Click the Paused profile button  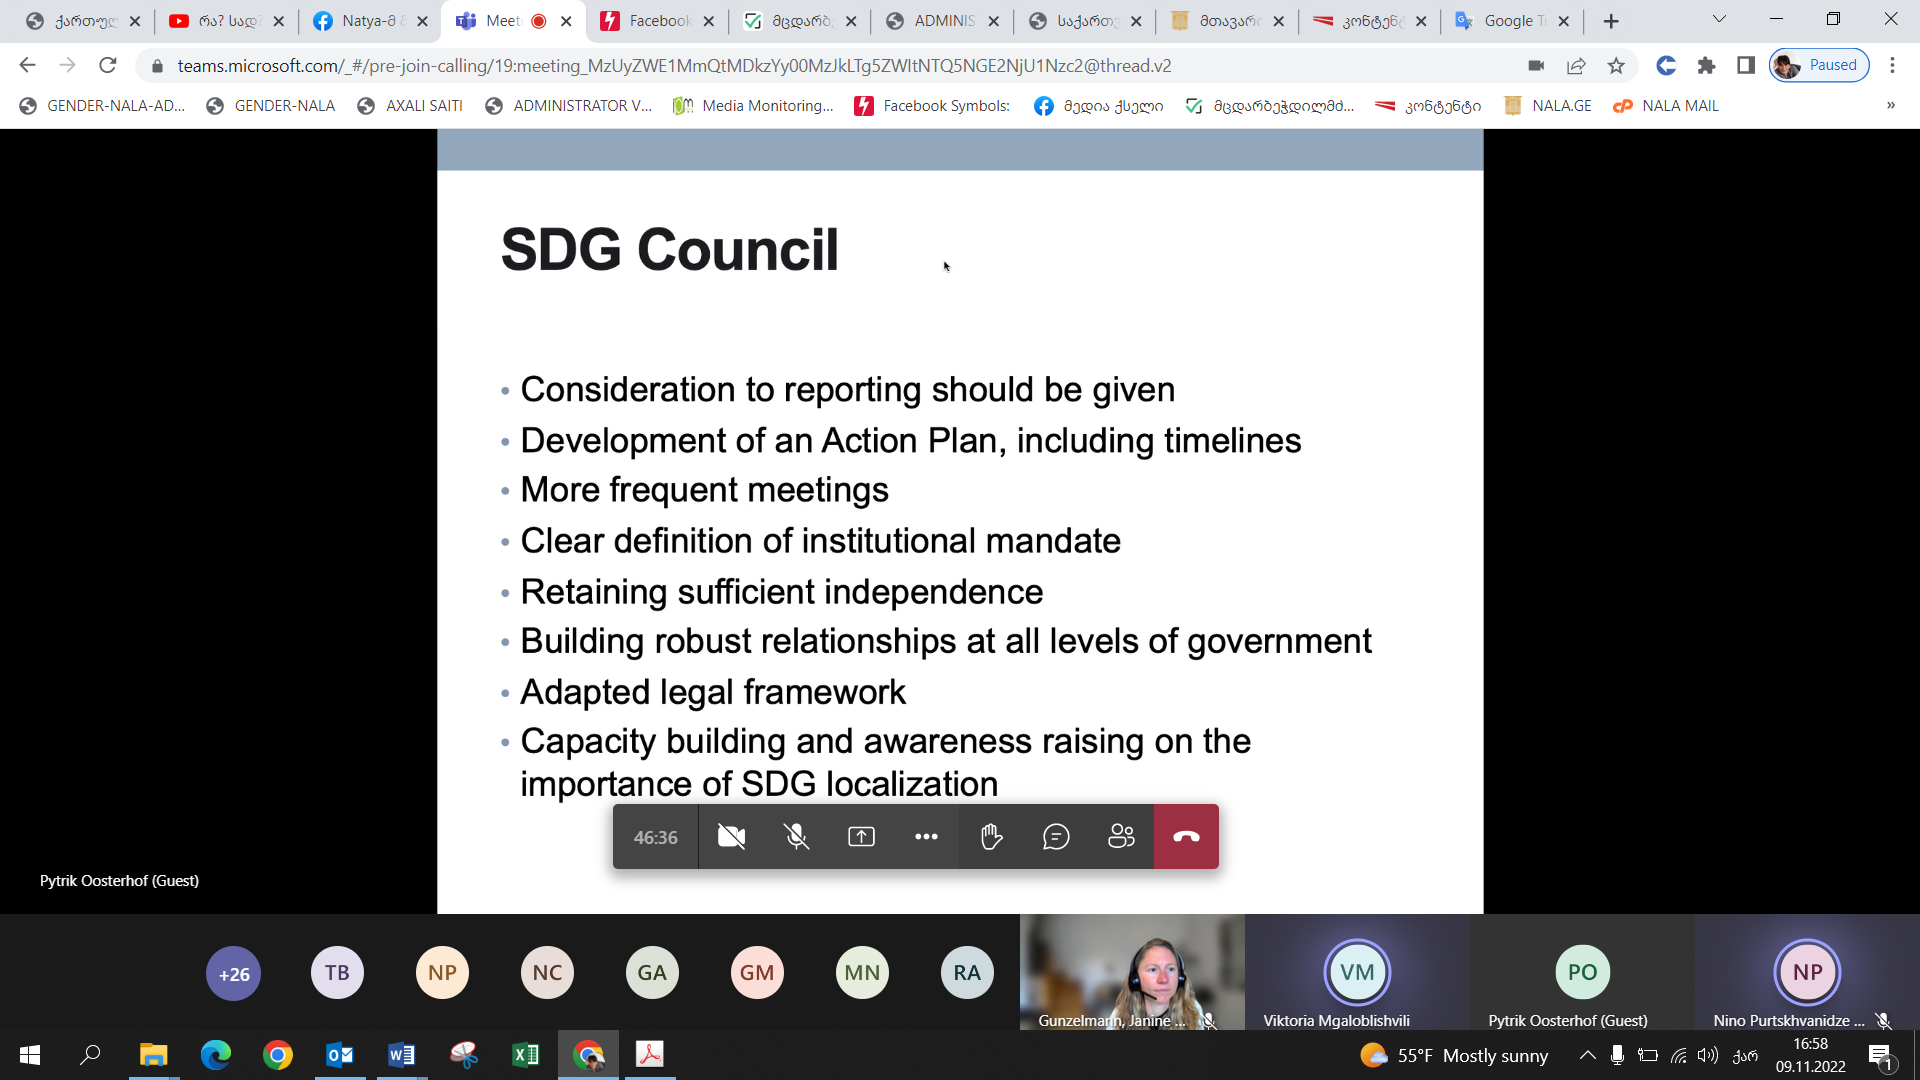[1819, 66]
